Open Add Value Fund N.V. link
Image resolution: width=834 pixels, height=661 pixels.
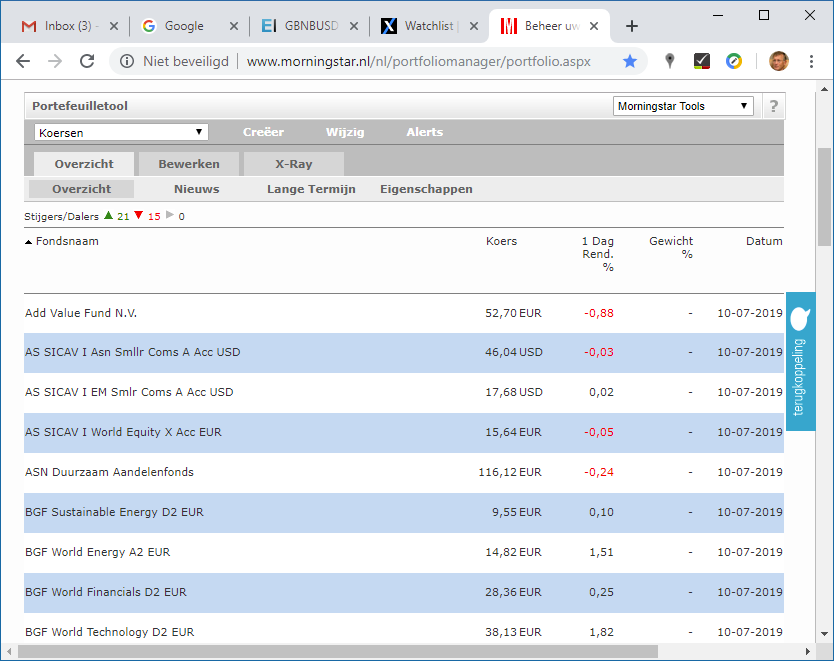click(x=81, y=313)
